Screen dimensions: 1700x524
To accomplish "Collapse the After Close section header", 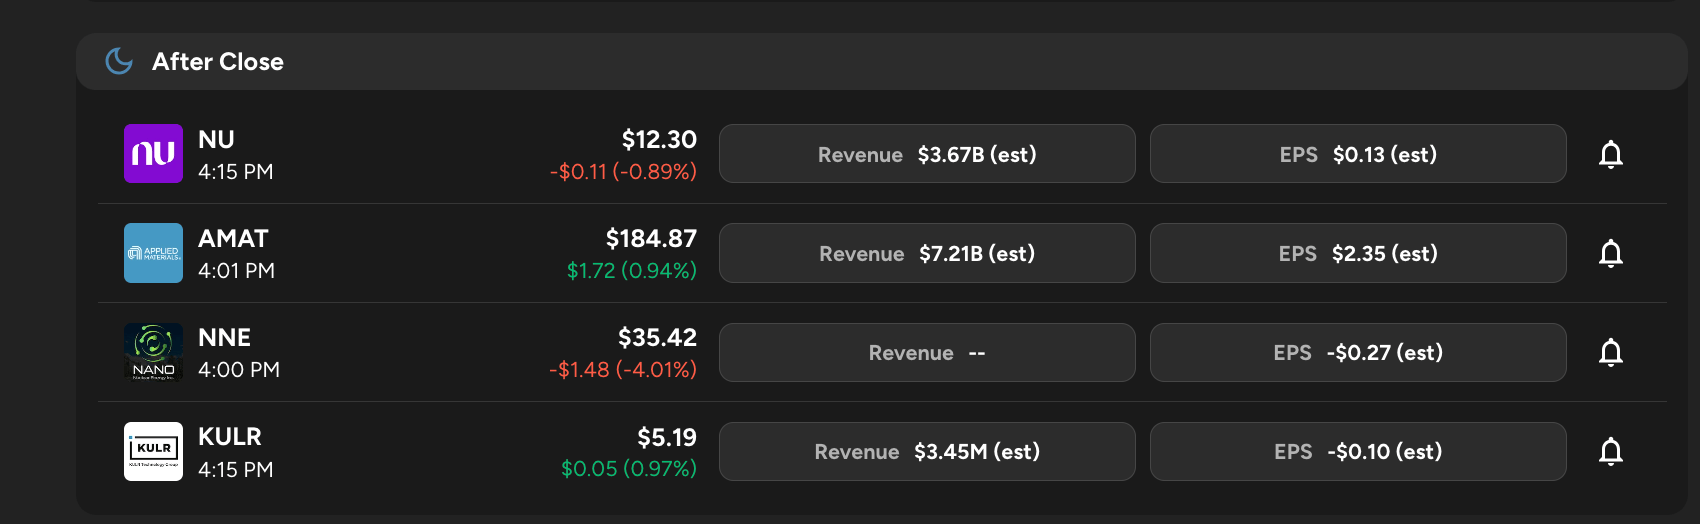I will (x=880, y=61).
